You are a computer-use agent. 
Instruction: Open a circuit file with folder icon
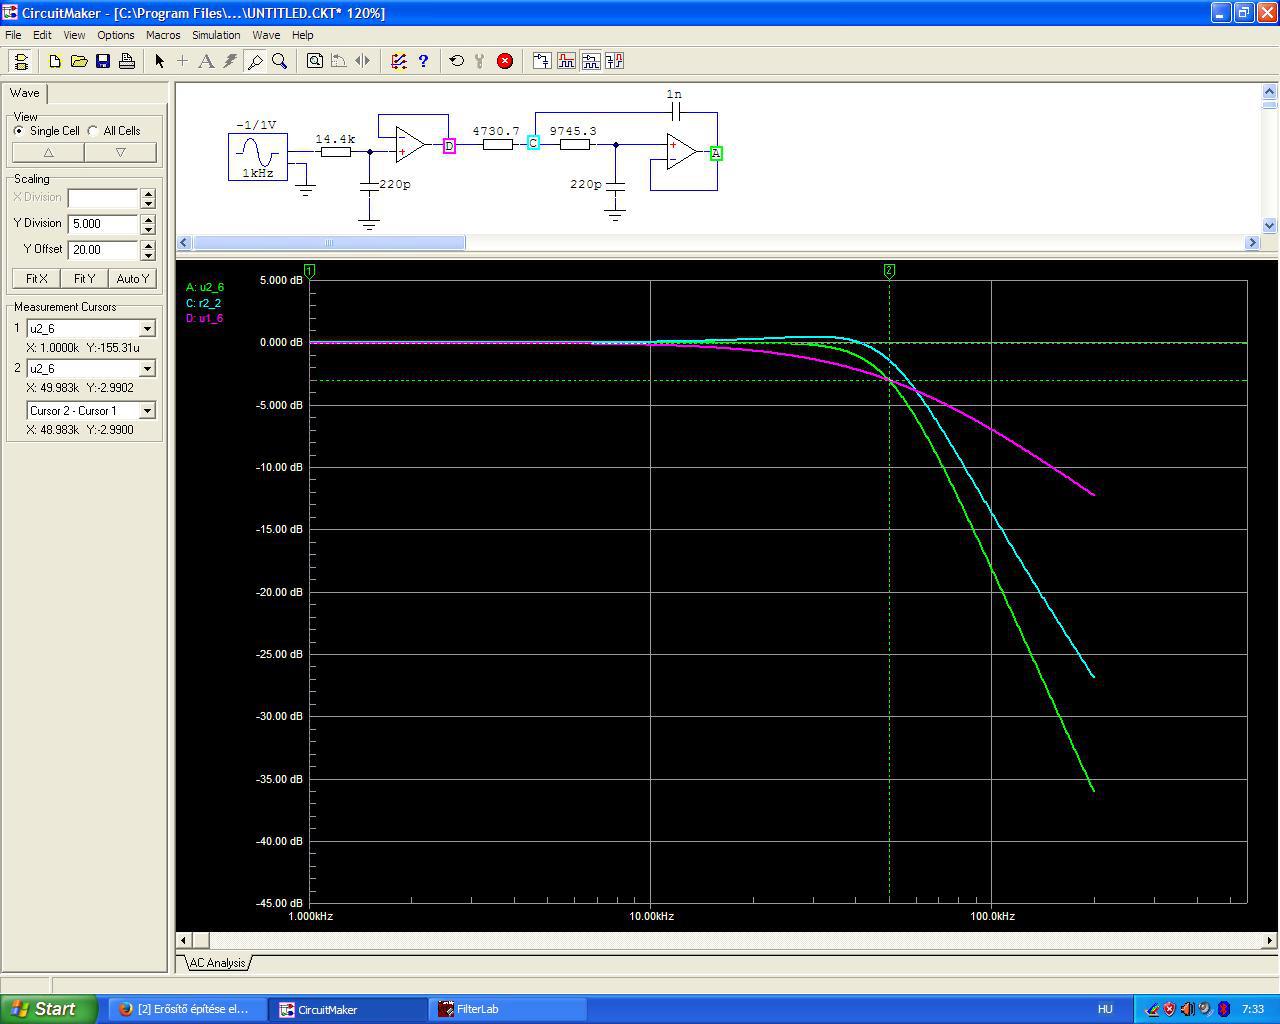coord(79,61)
